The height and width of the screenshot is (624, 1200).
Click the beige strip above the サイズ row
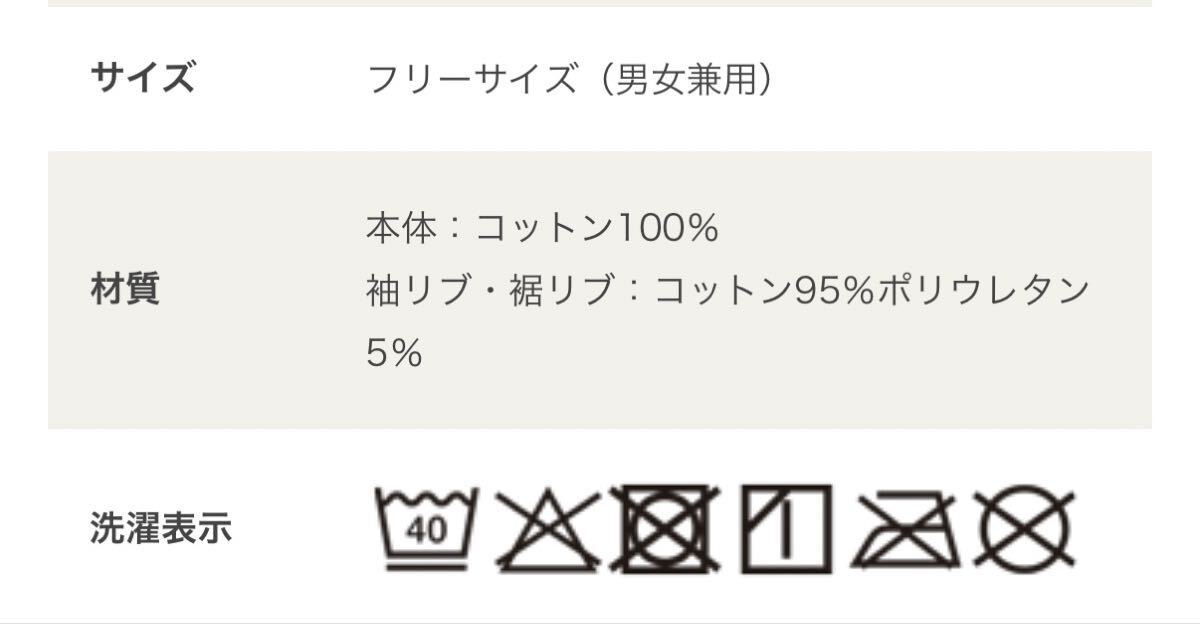(600, 3)
